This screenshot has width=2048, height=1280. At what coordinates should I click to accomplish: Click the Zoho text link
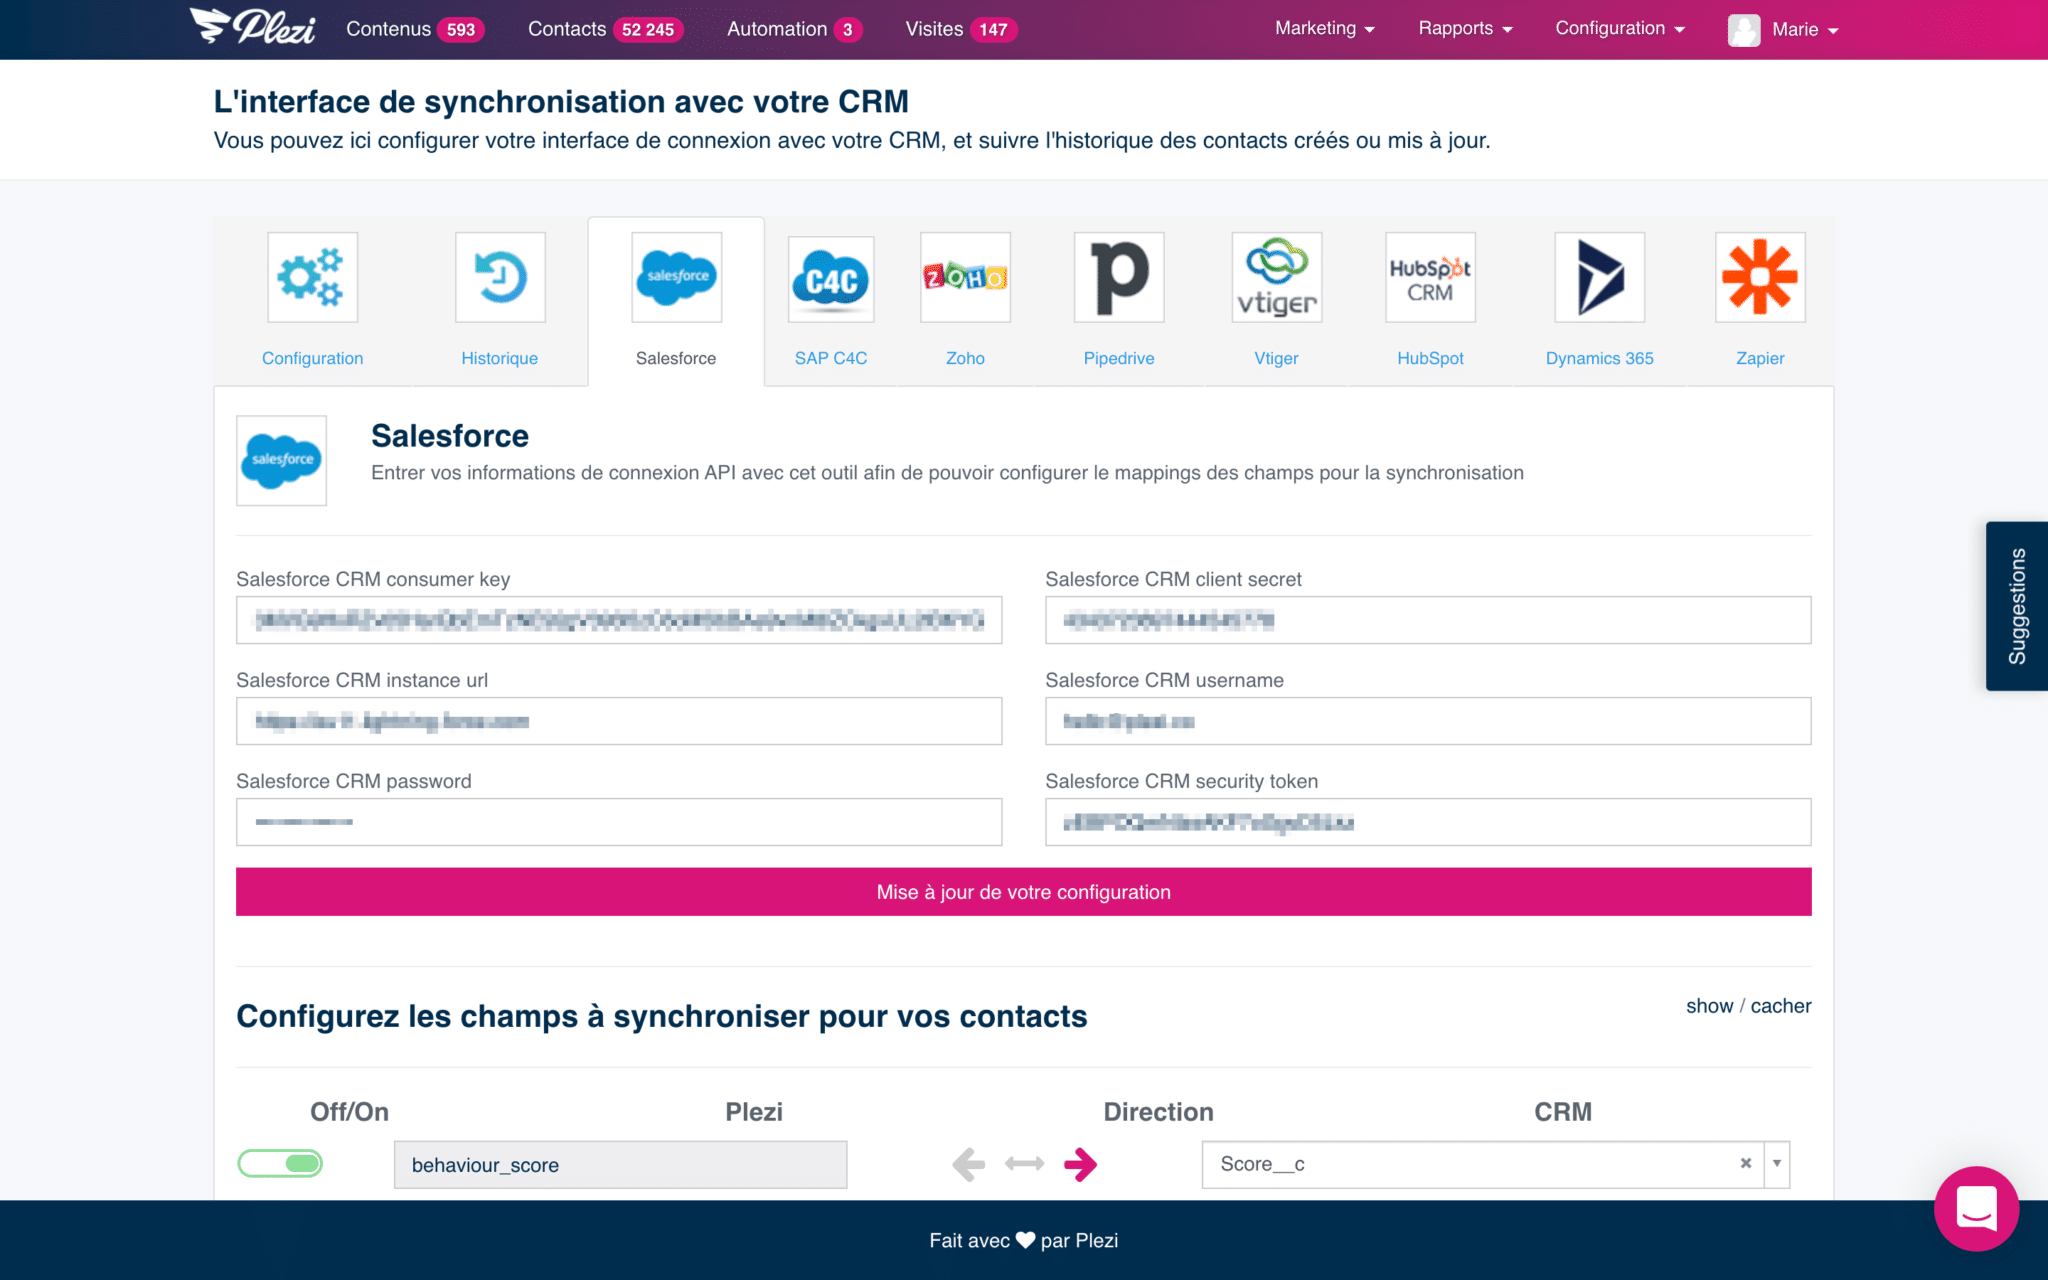(965, 358)
